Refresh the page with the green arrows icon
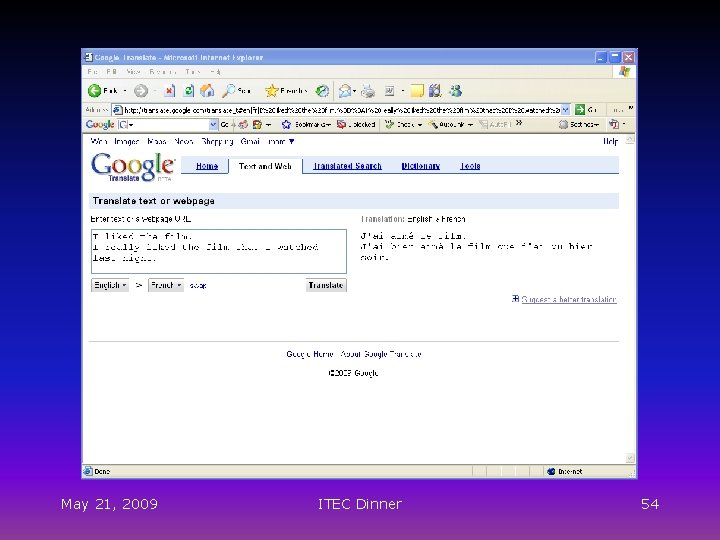This screenshot has height=540, width=720. click(x=189, y=91)
